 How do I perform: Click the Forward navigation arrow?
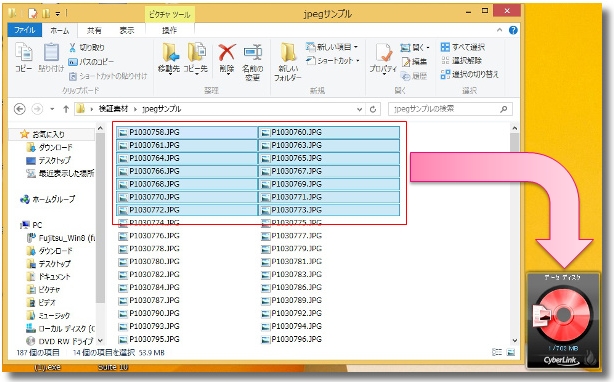point(37,109)
